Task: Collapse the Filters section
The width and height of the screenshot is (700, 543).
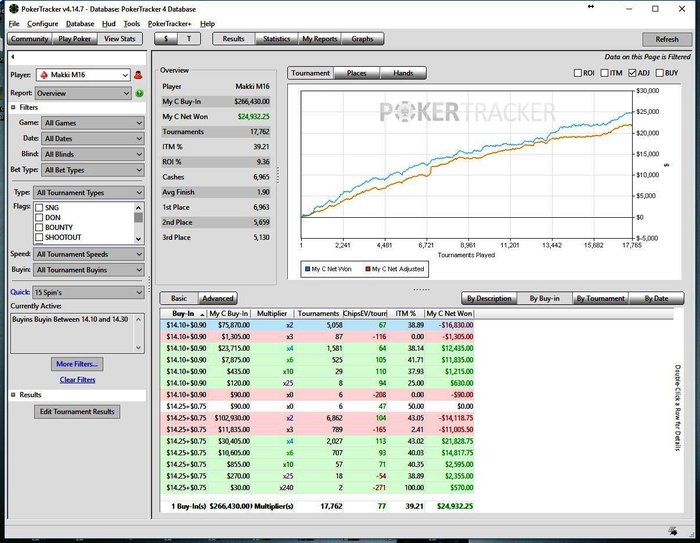Action: (x=13, y=107)
